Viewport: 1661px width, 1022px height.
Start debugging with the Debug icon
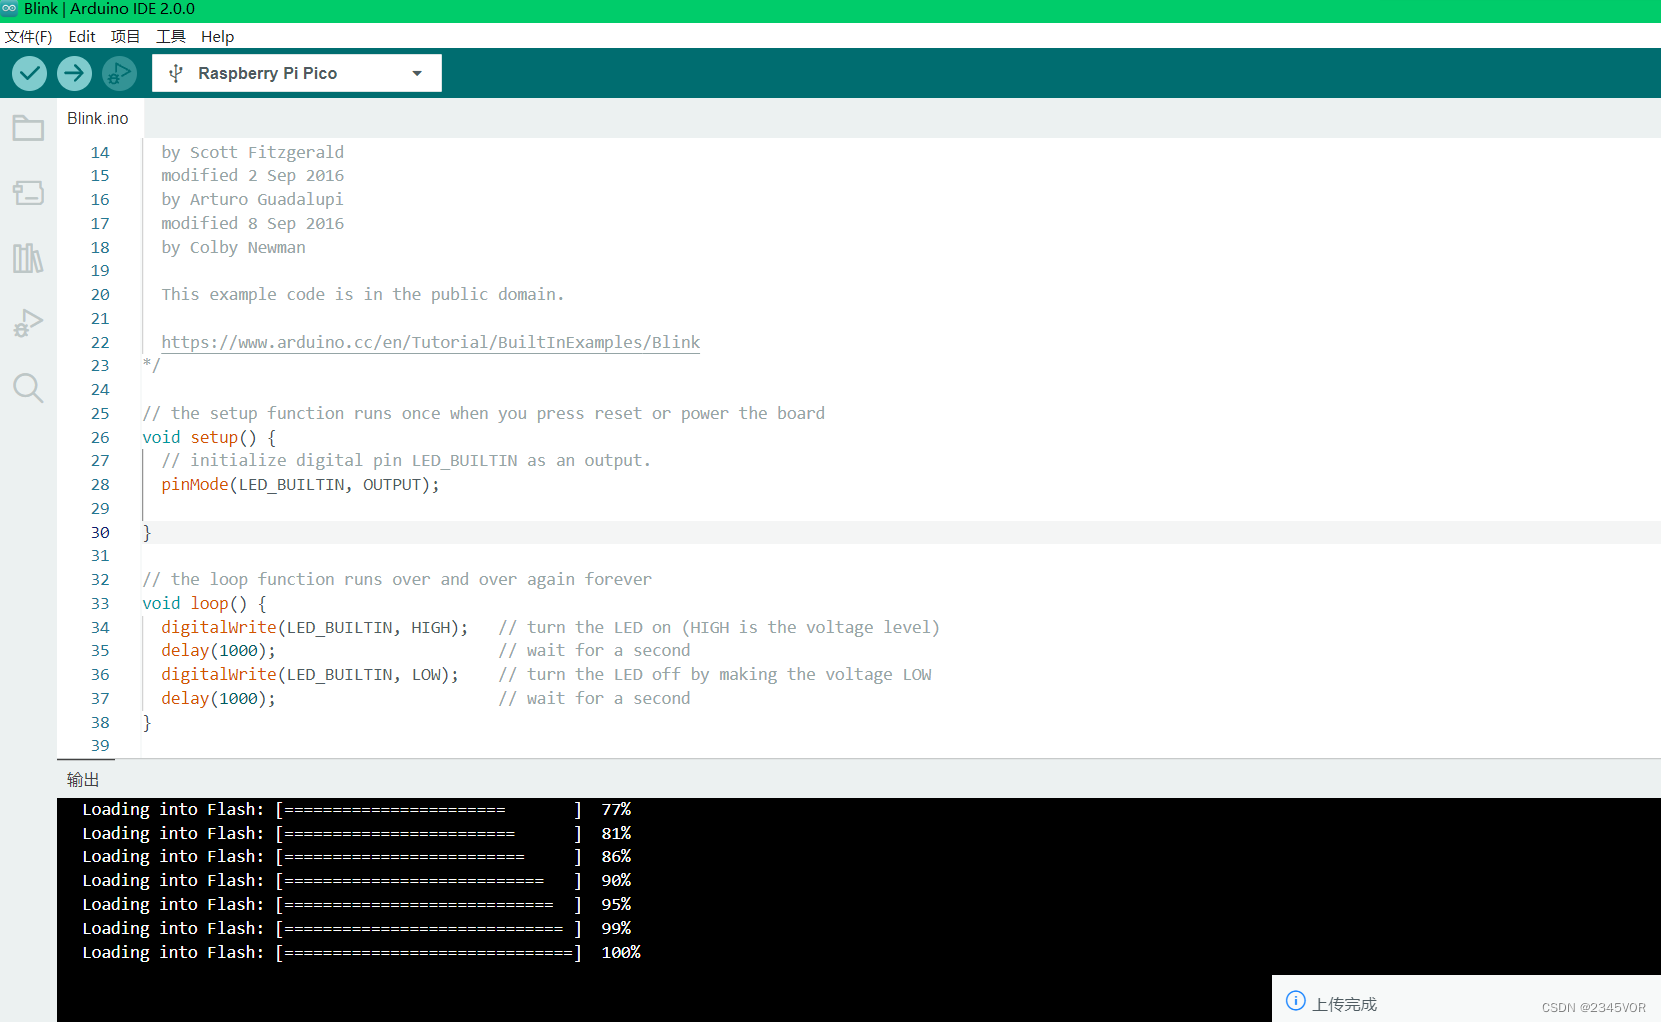[119, 73]
